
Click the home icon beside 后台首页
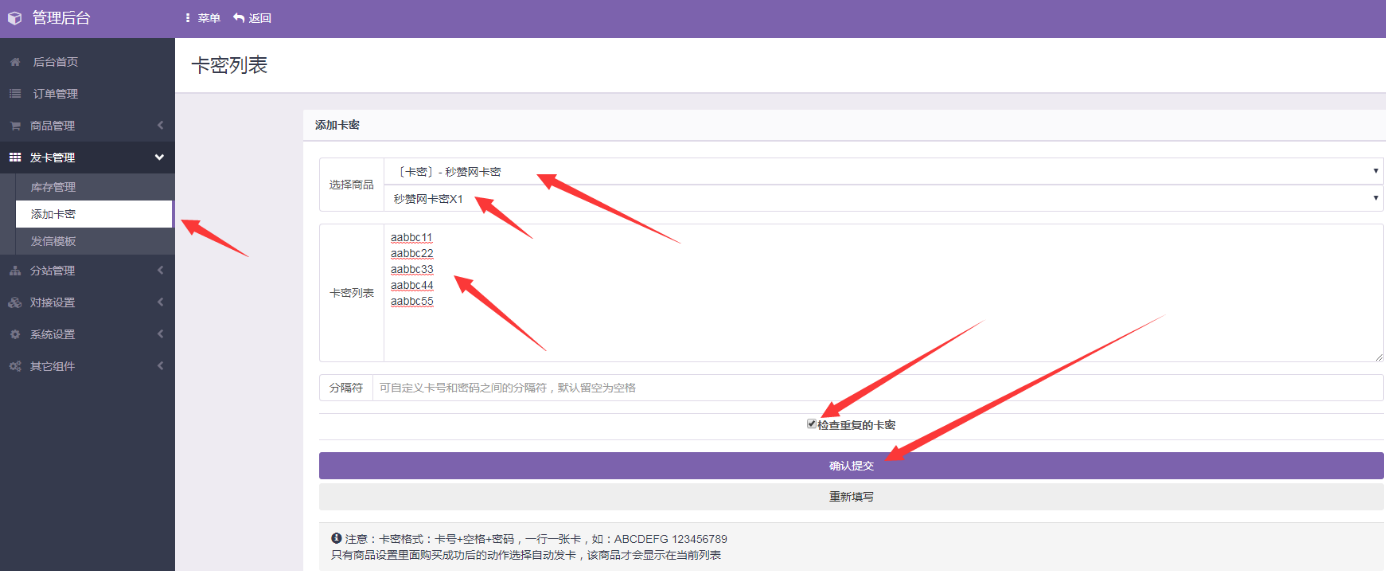pyautogui.click(x=15, y=62)
